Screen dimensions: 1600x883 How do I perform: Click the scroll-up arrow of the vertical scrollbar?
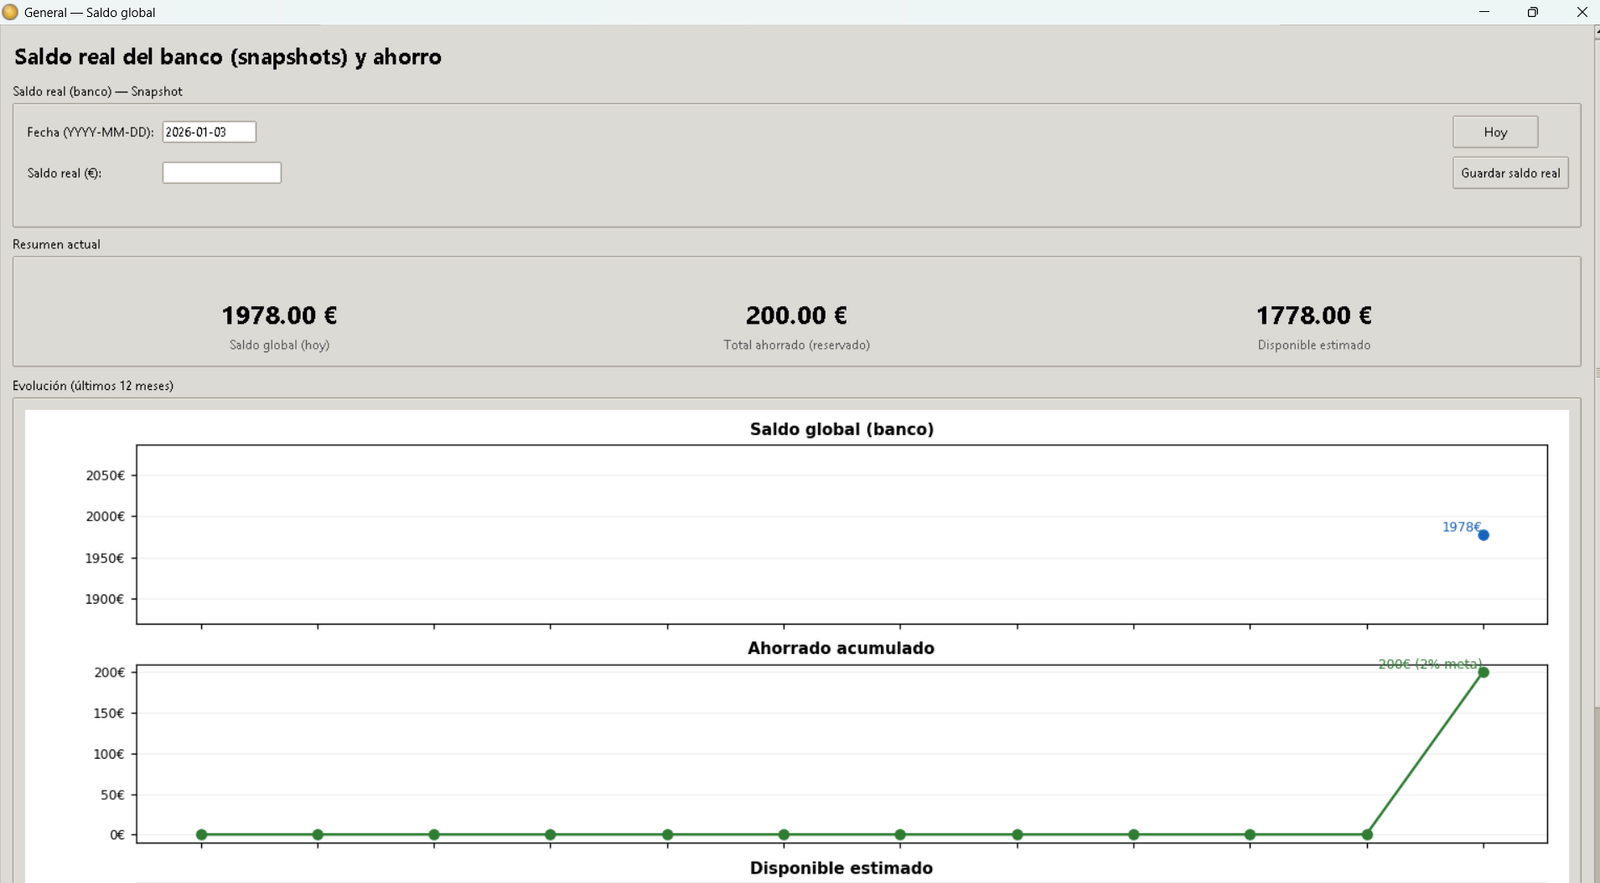(x=1596, y=33)
